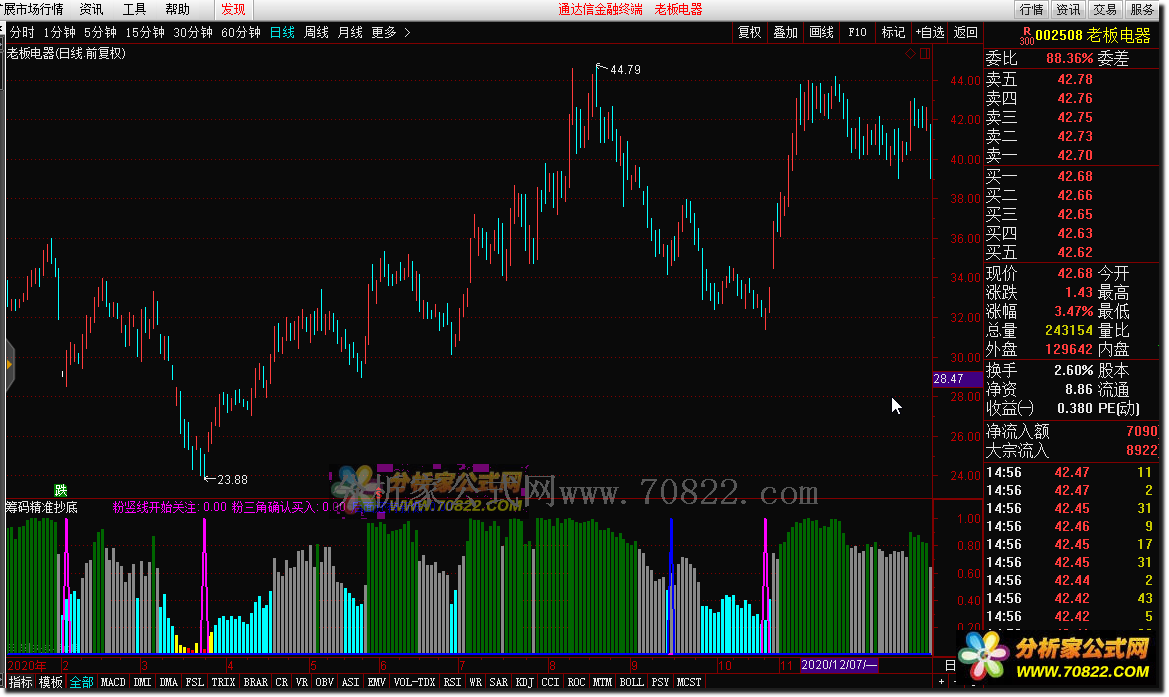Screen dimensions: 1169x697
Task: Add stock with +自选 button
Action: pyautogui.click(x=930, y=32)
